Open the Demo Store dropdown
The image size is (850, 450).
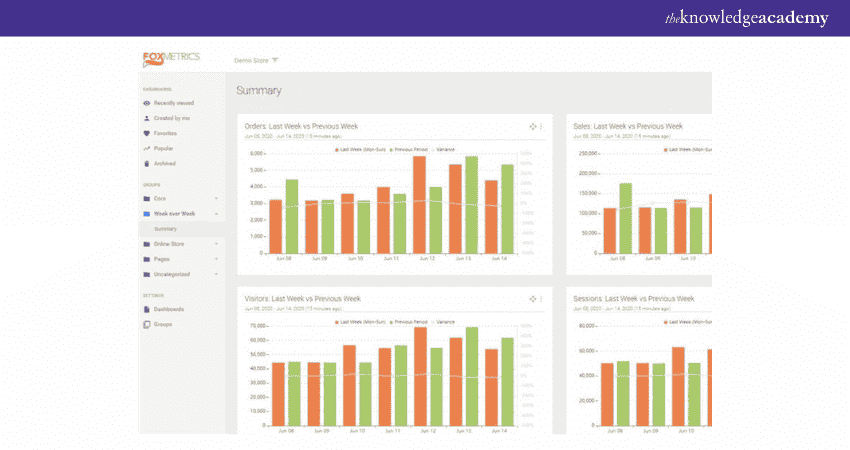[256, 60]
